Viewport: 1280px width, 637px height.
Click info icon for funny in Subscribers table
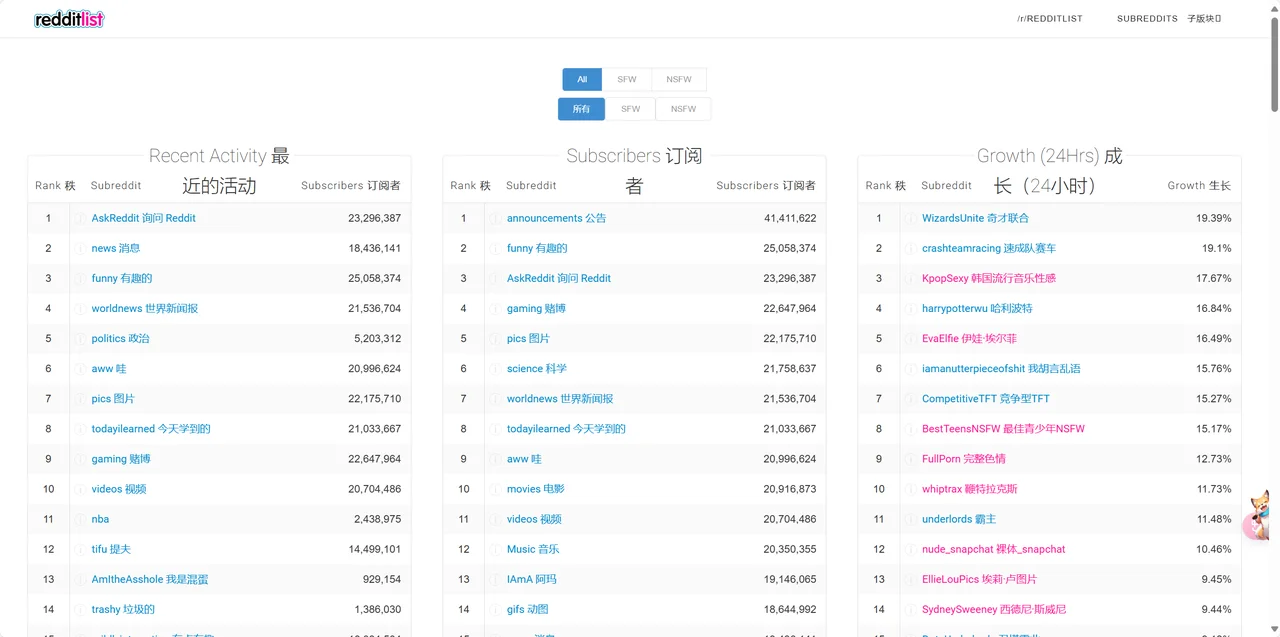495,248
